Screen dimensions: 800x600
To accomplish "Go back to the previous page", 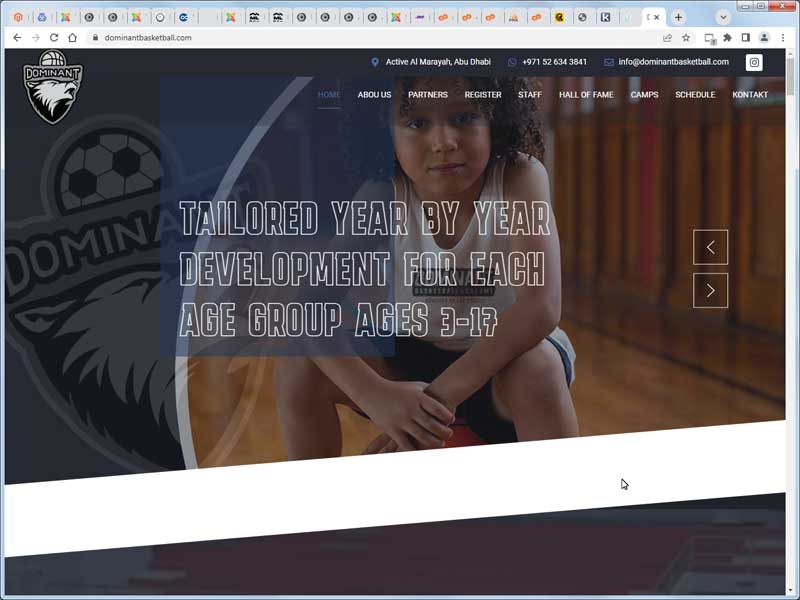I will pos(17,37).
